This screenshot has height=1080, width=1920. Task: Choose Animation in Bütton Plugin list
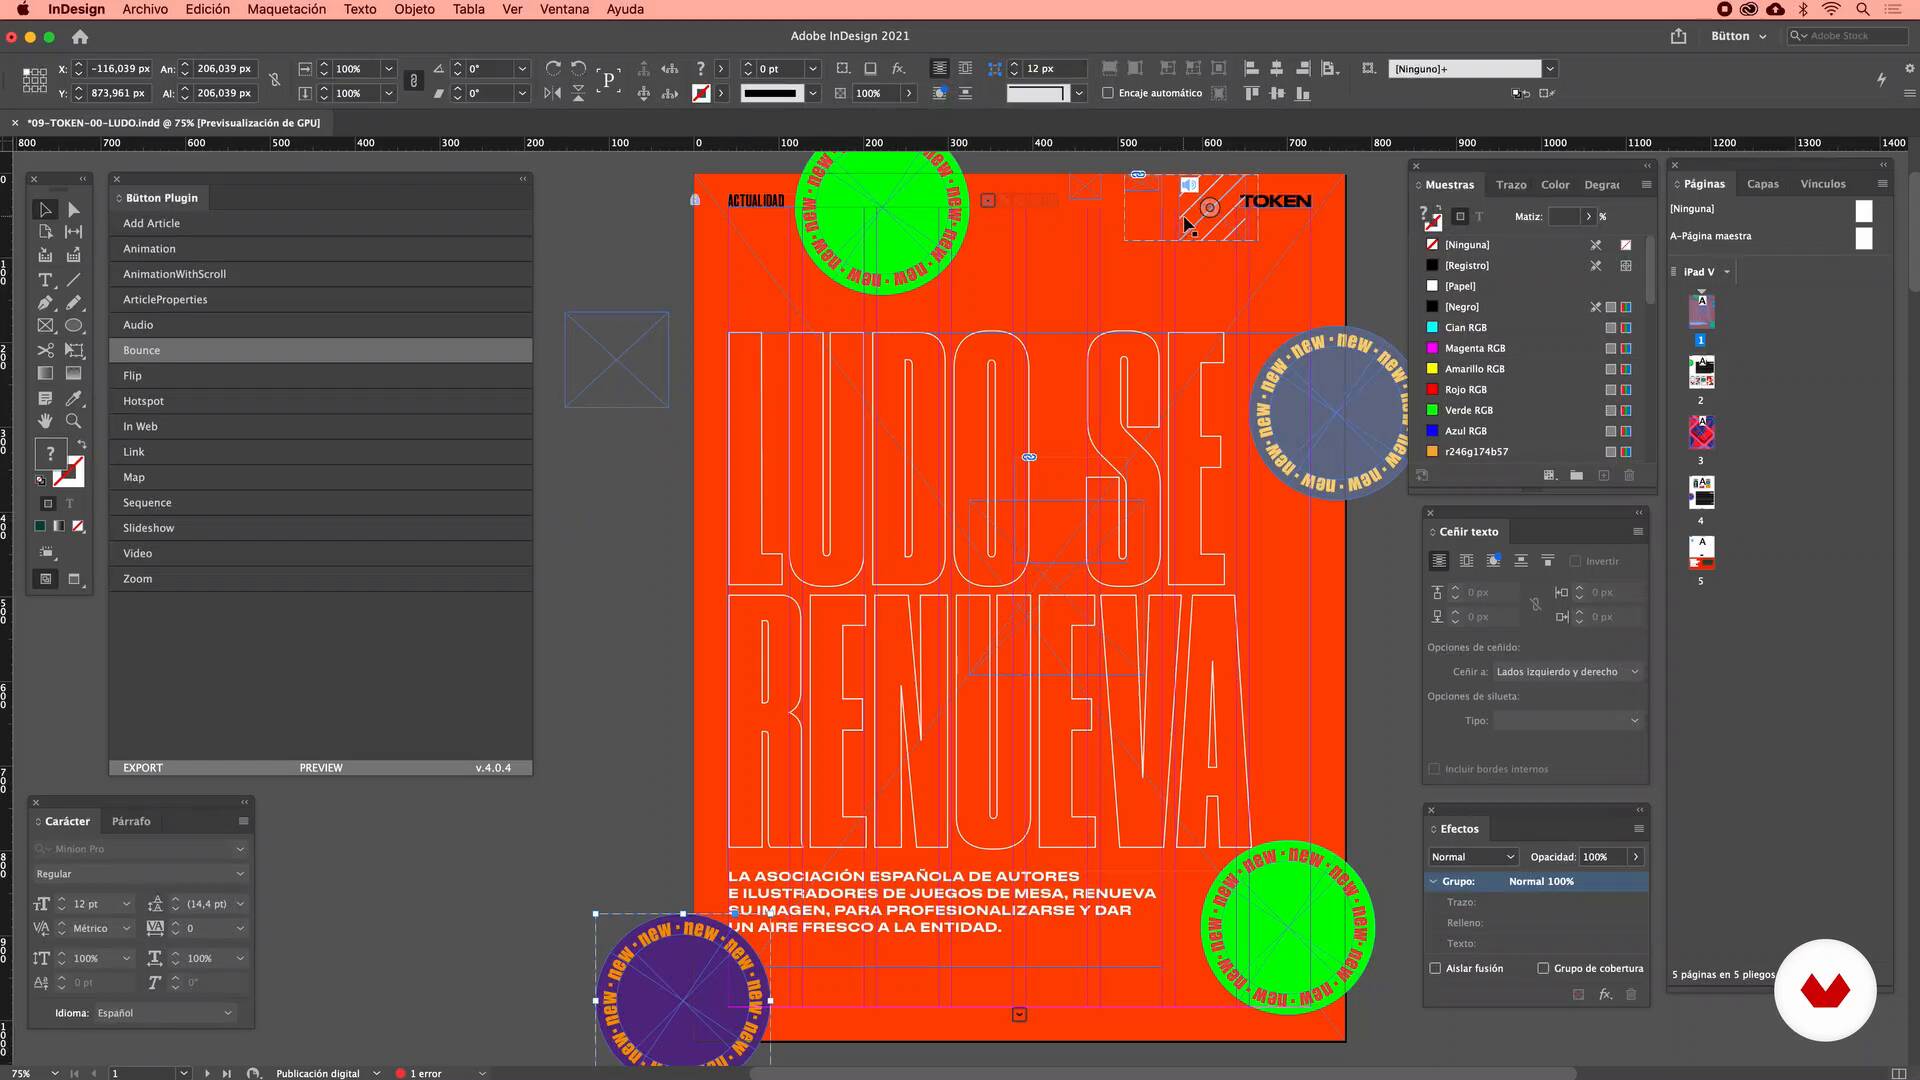(320, 249)
